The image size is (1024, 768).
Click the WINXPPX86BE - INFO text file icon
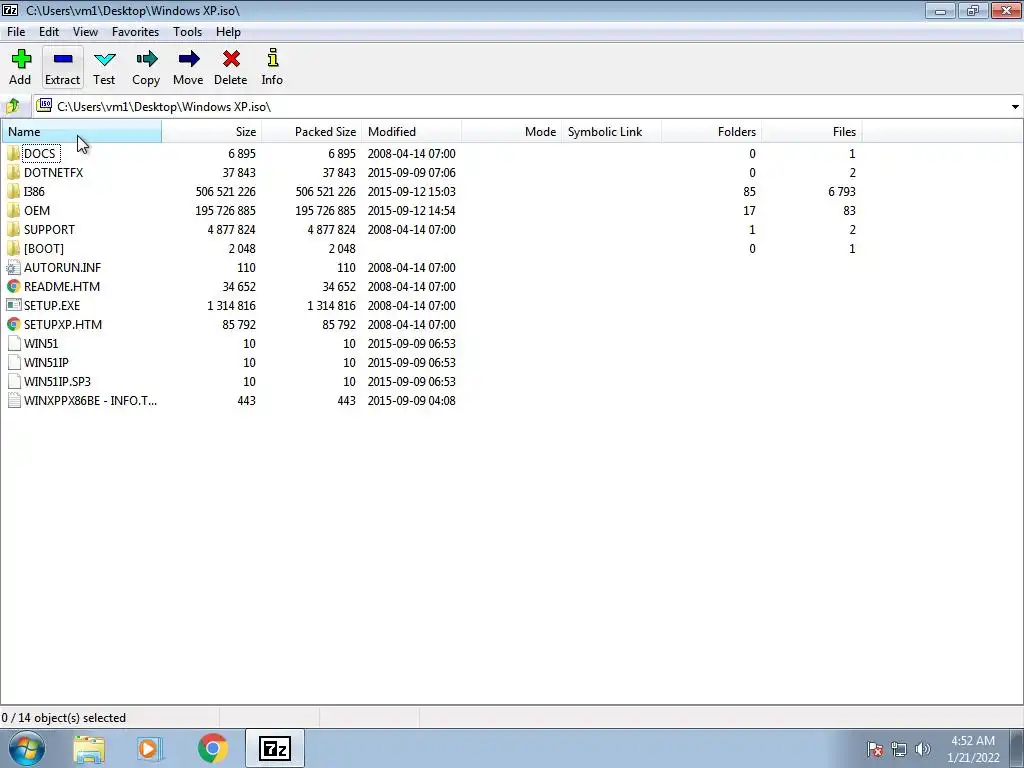pos(14,400)
